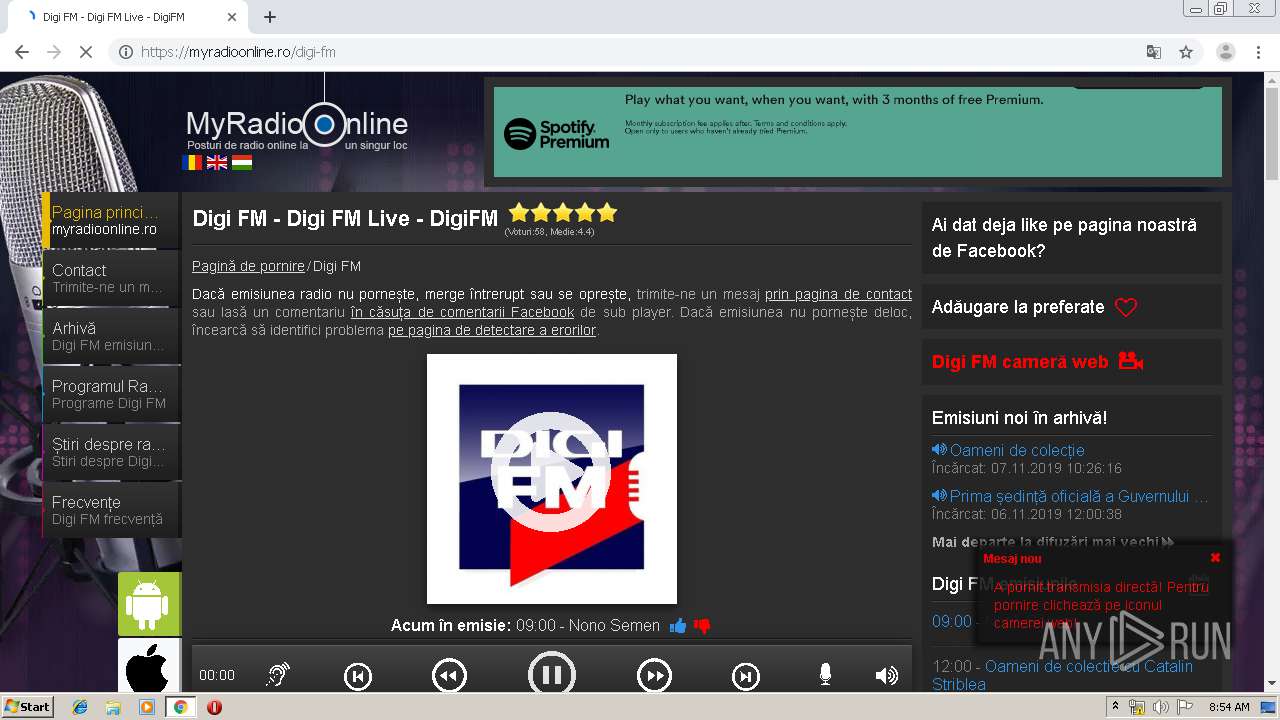
Task: Open File Explorer from taskbar
Action: 113,707
